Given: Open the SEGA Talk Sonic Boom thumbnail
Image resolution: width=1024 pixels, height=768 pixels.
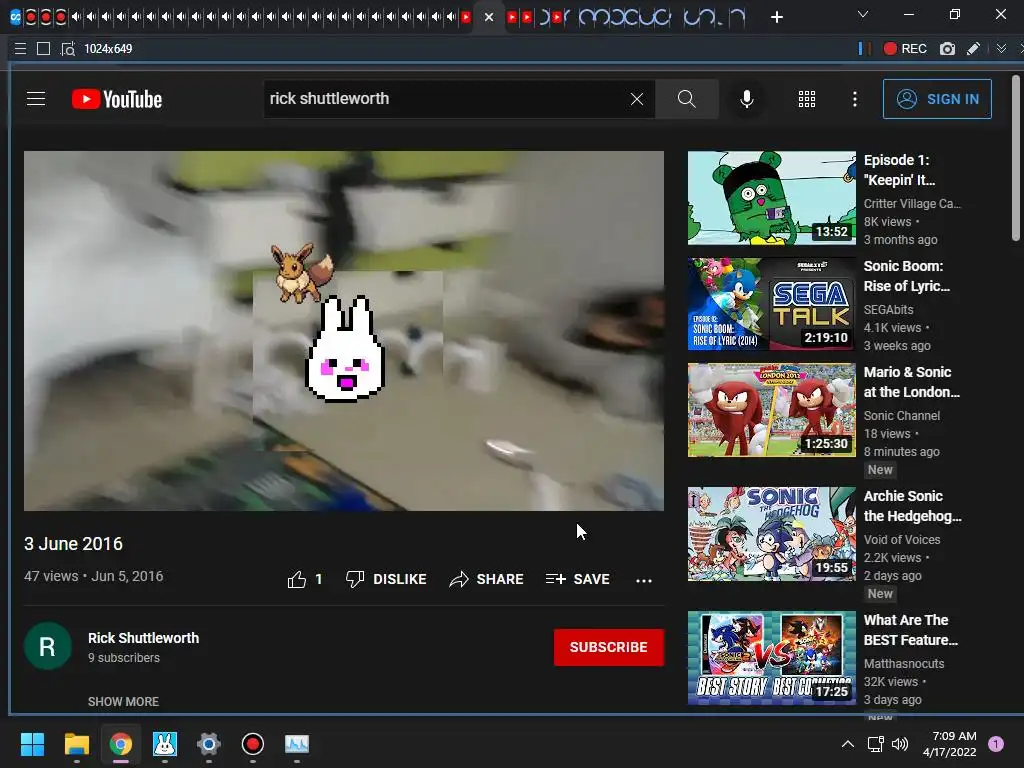Looking at the screenshot, I should (771, 304).
